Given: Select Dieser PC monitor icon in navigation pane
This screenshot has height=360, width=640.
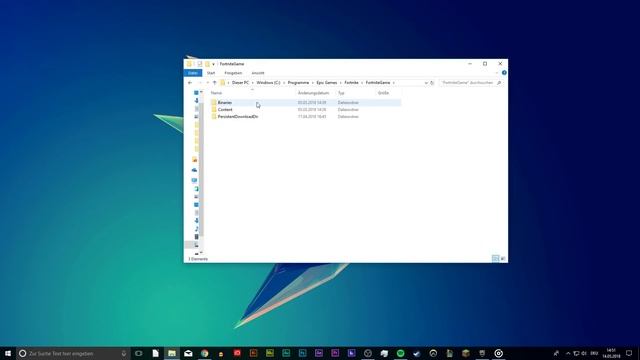Looking at the screenshot, I should click(195, 180).
